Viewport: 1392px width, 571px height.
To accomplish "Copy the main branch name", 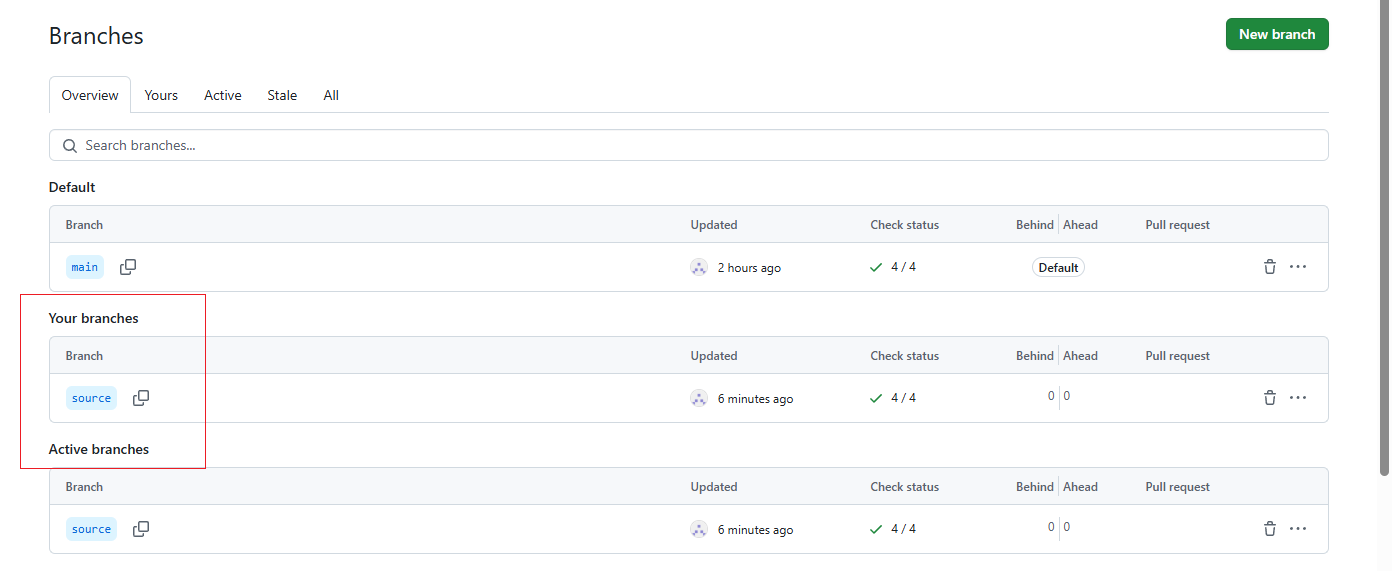I will pyautogui.click(x=128, y=267).
